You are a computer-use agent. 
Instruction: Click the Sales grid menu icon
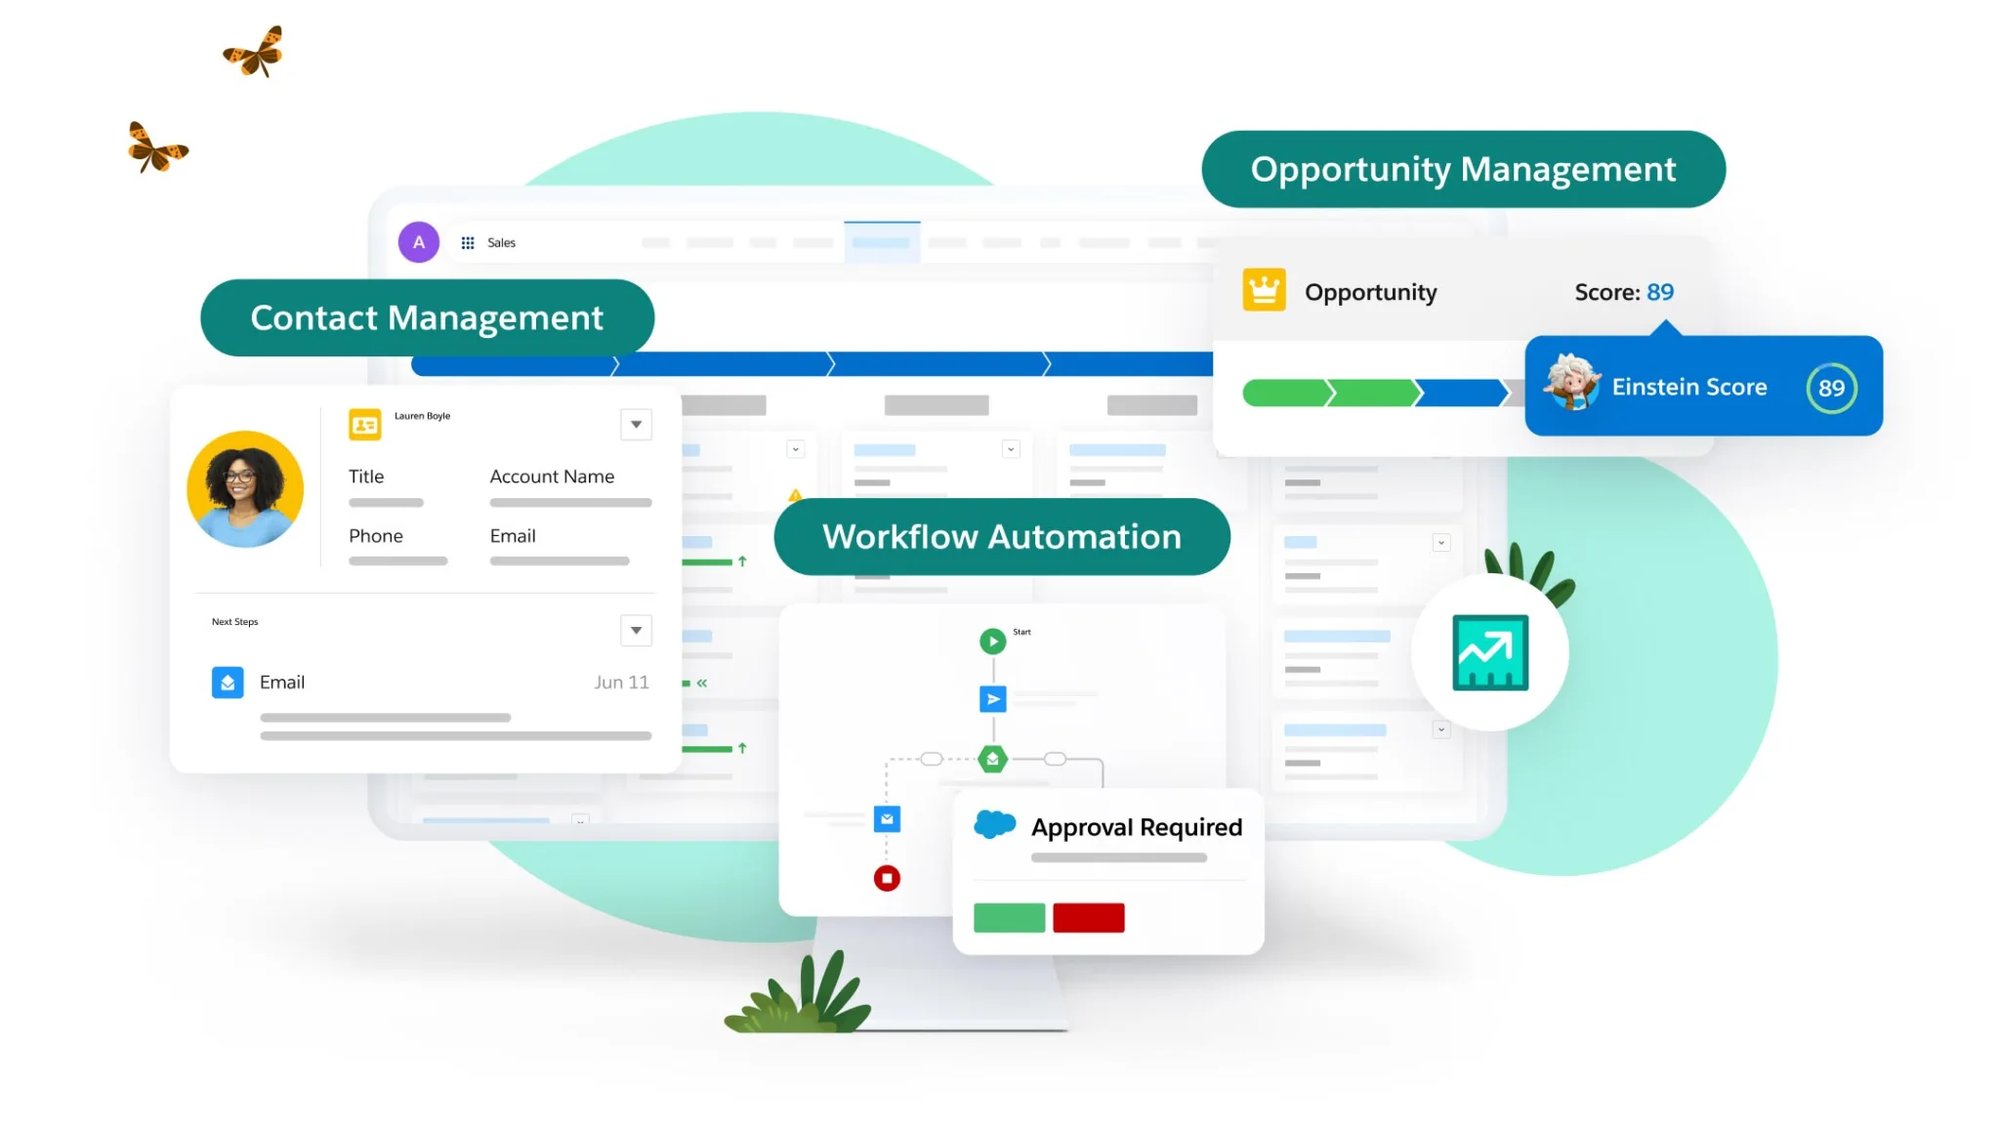pyautogui.click(x=467, y=242)
